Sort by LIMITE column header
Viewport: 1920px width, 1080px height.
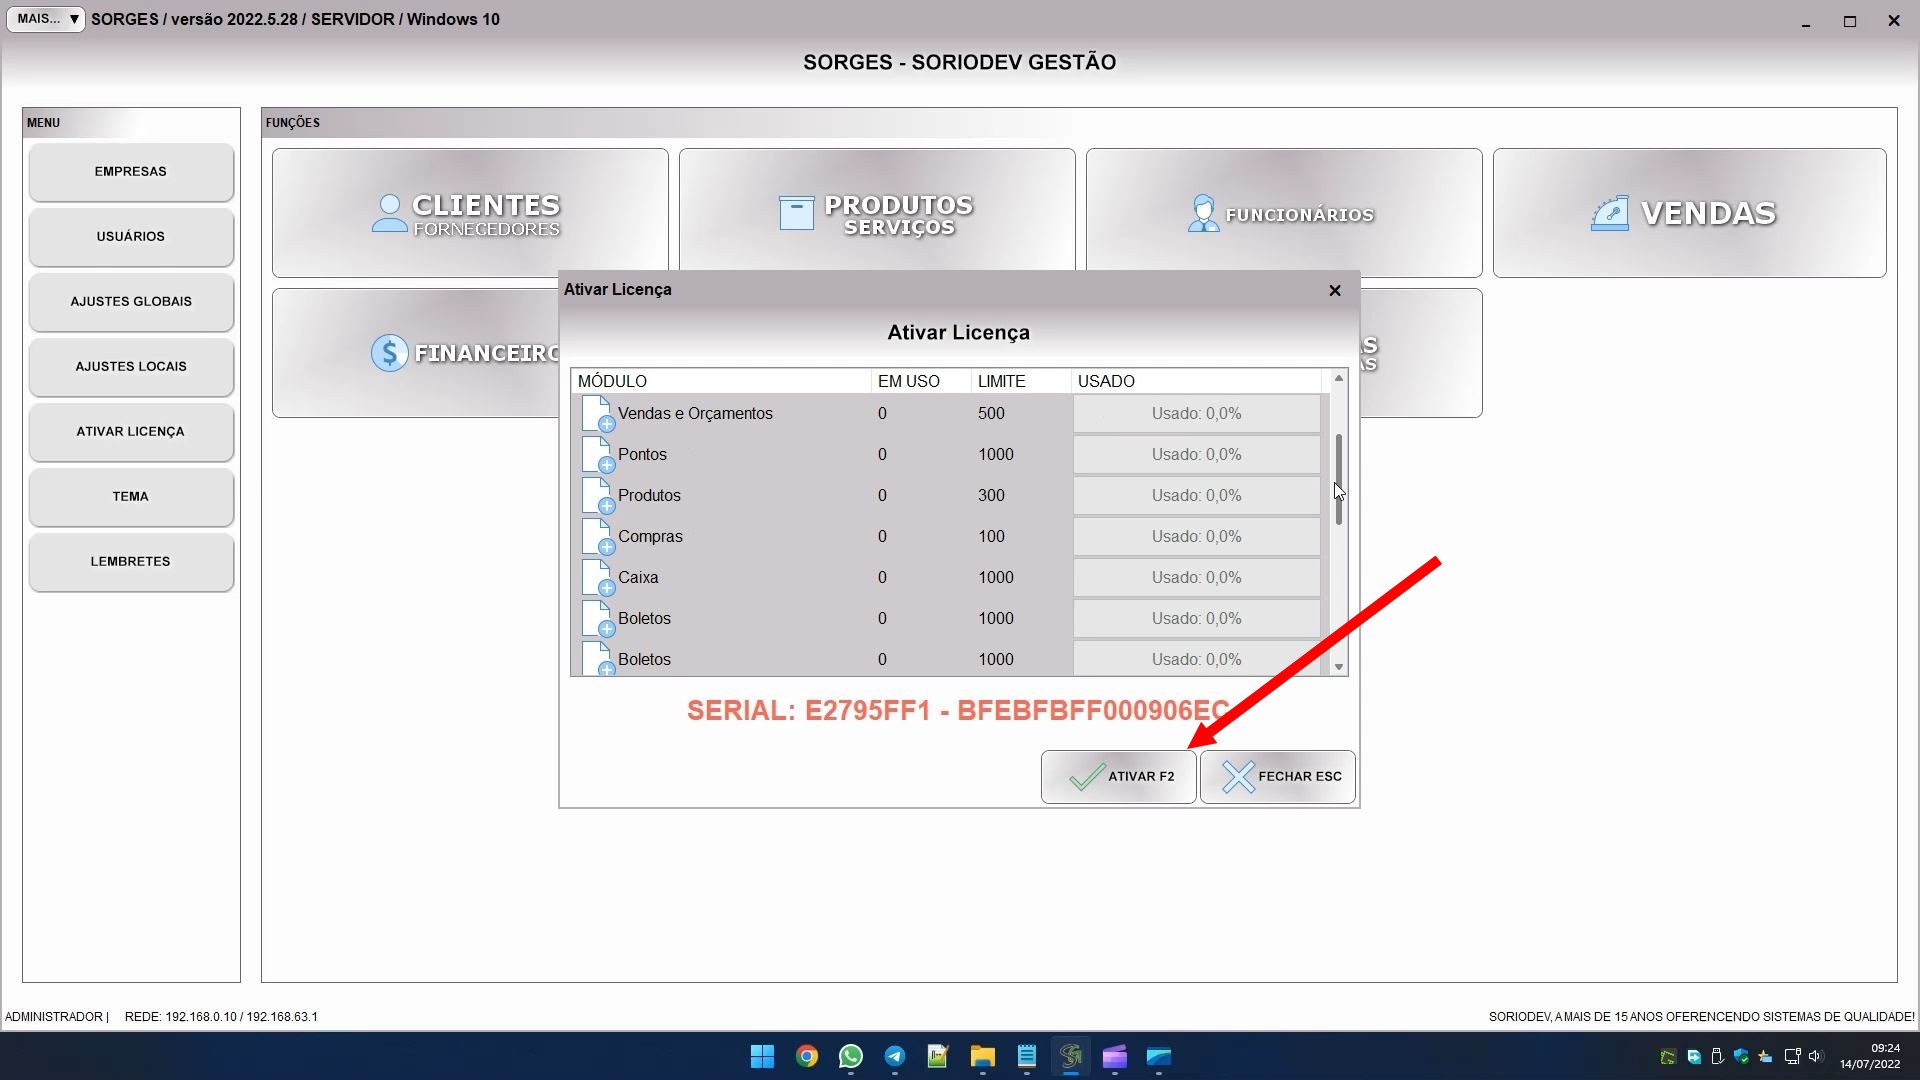click(1021, 381)
